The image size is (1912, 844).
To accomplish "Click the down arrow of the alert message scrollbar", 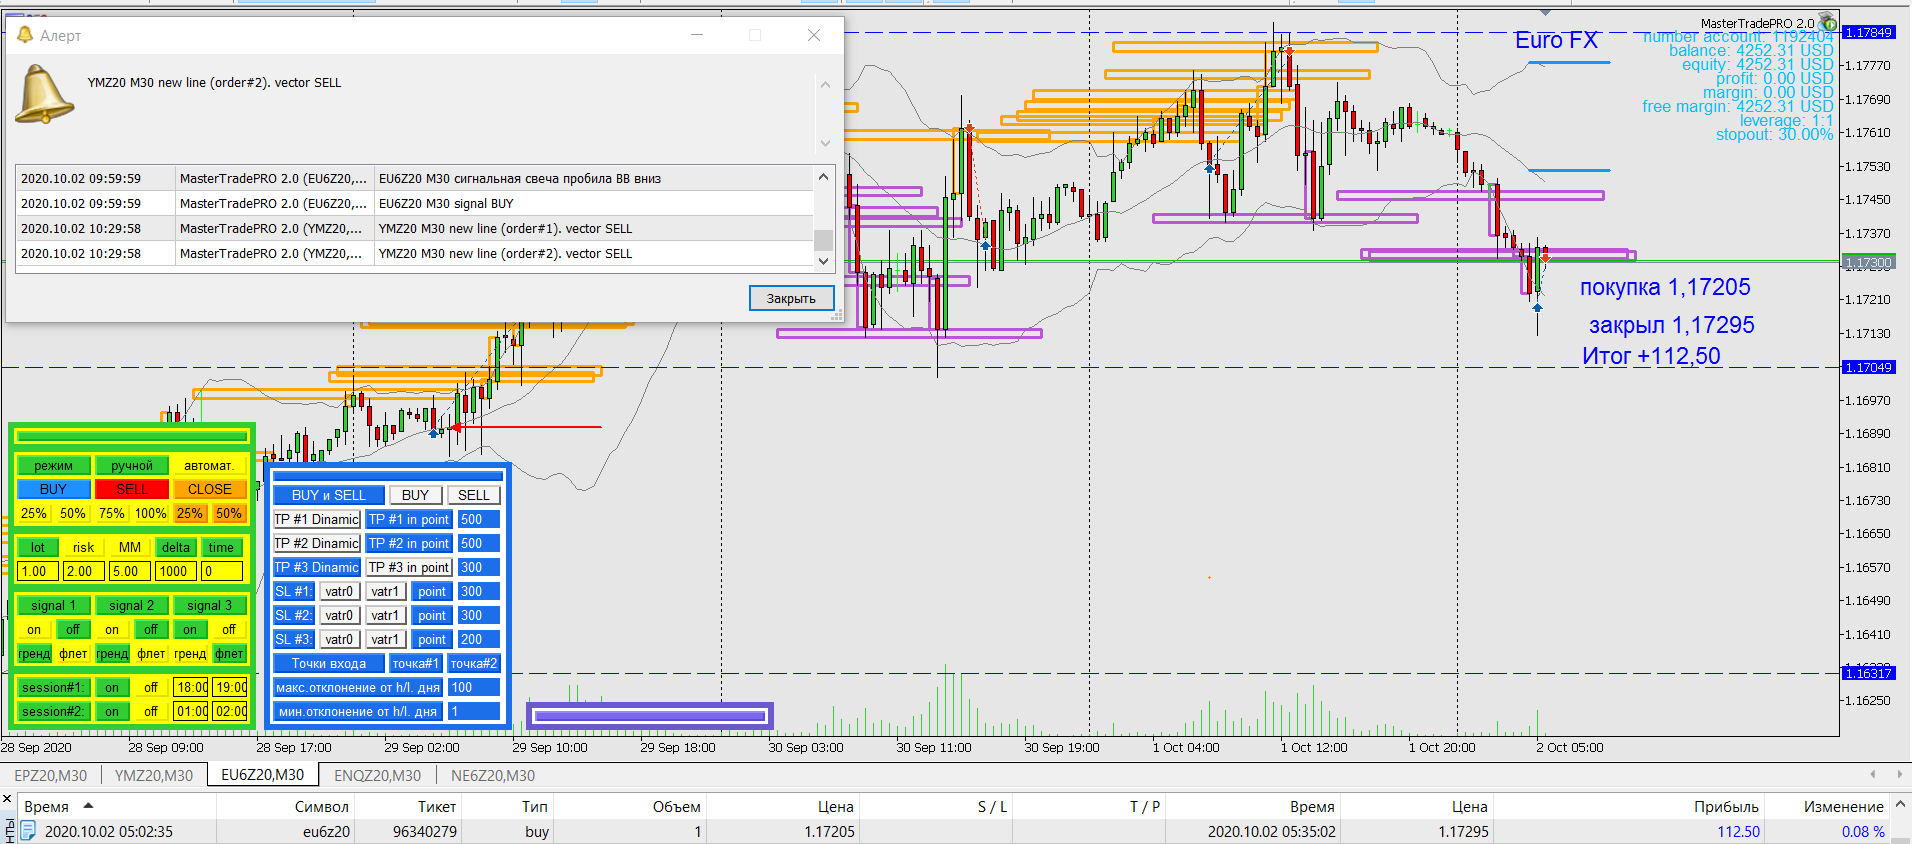I will (825, 143).
